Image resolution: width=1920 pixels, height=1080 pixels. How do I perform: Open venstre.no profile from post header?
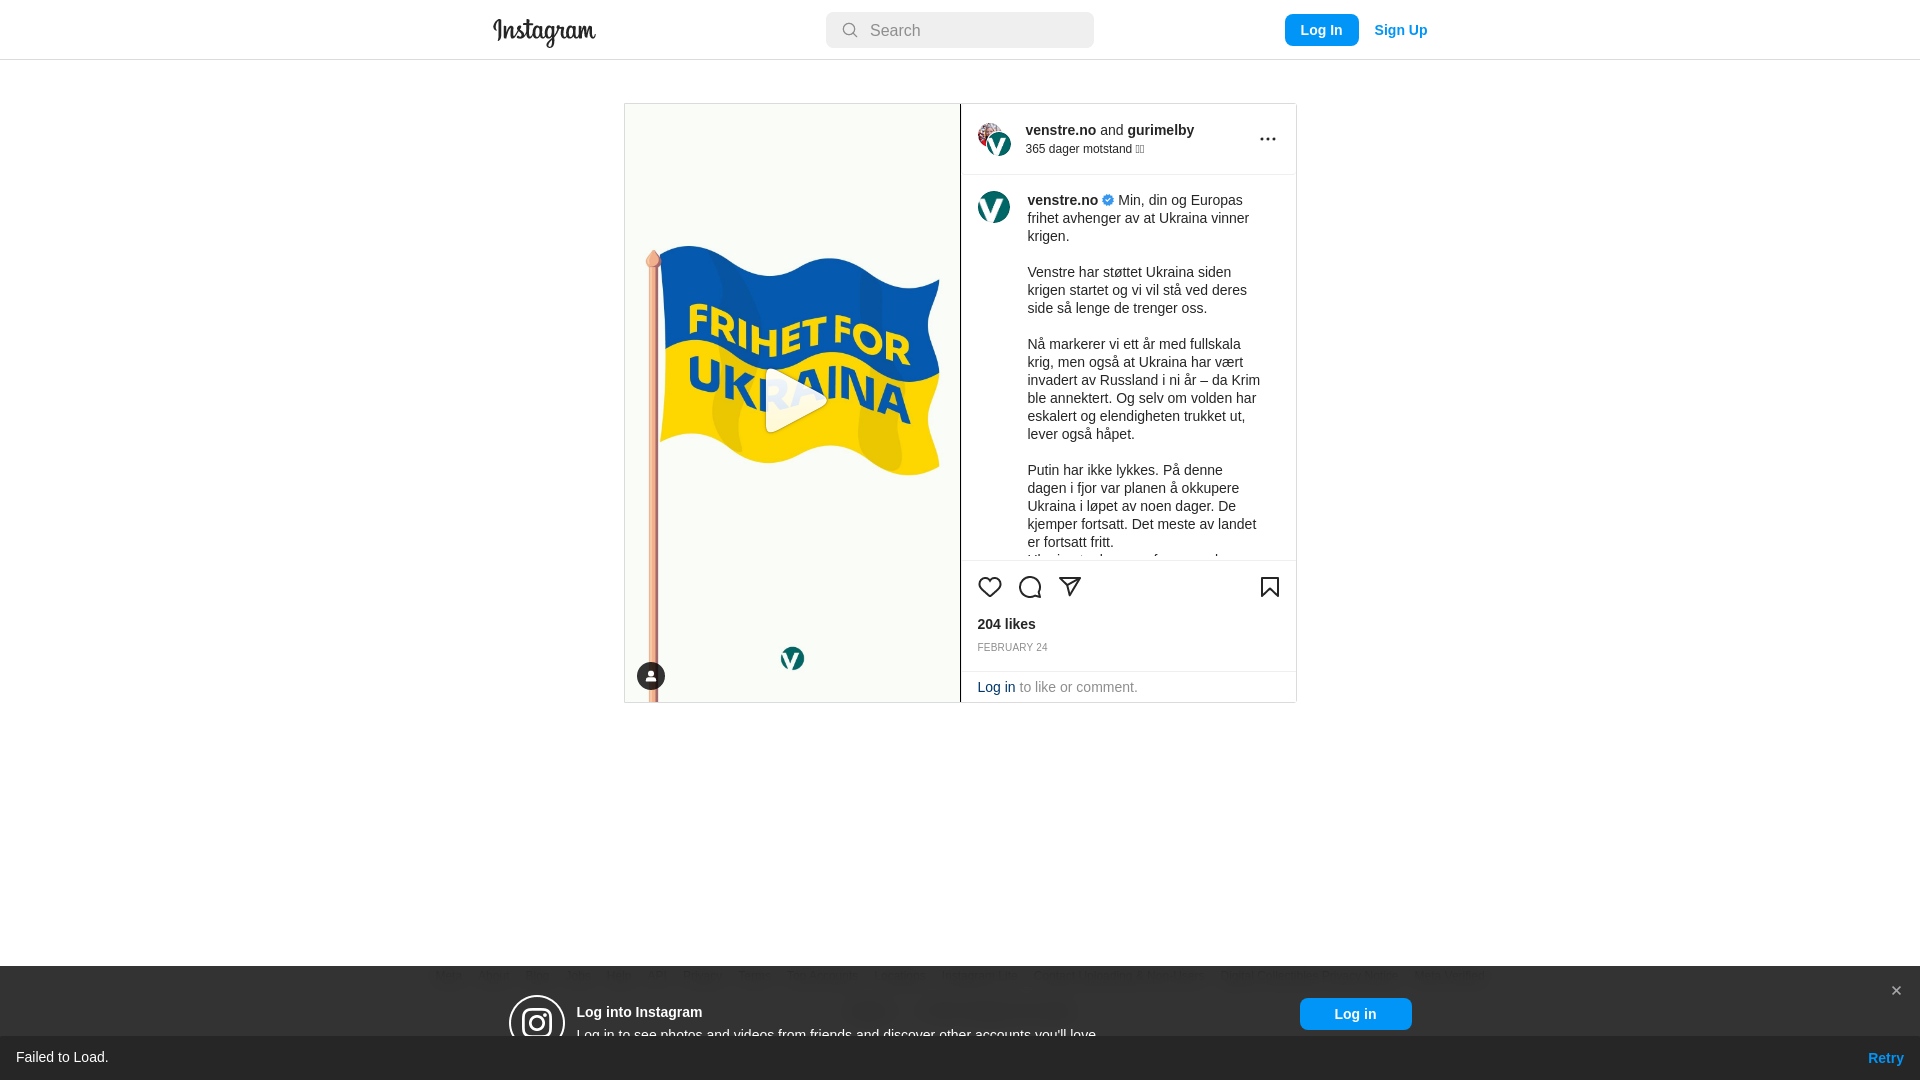1060,130
